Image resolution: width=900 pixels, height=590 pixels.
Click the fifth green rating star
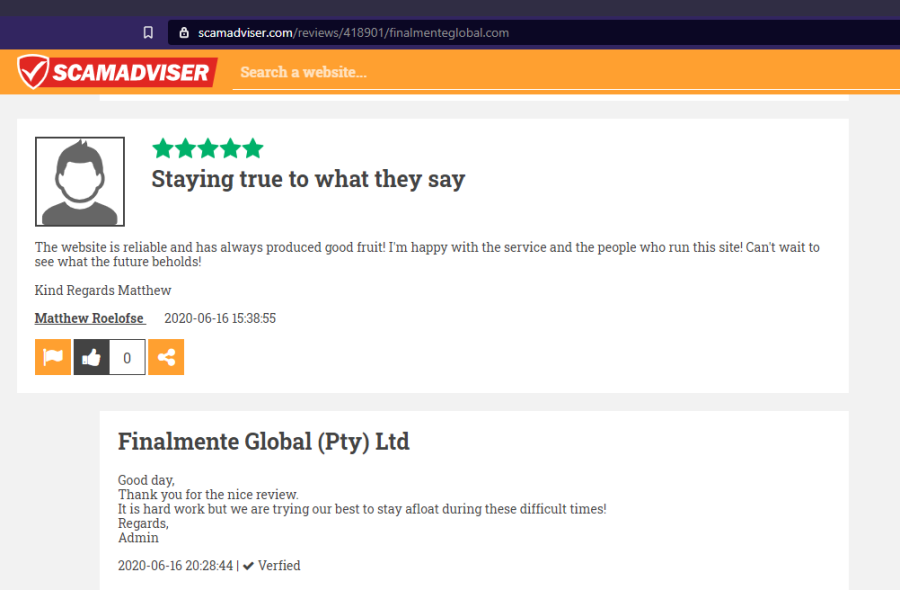pos(252,149)
